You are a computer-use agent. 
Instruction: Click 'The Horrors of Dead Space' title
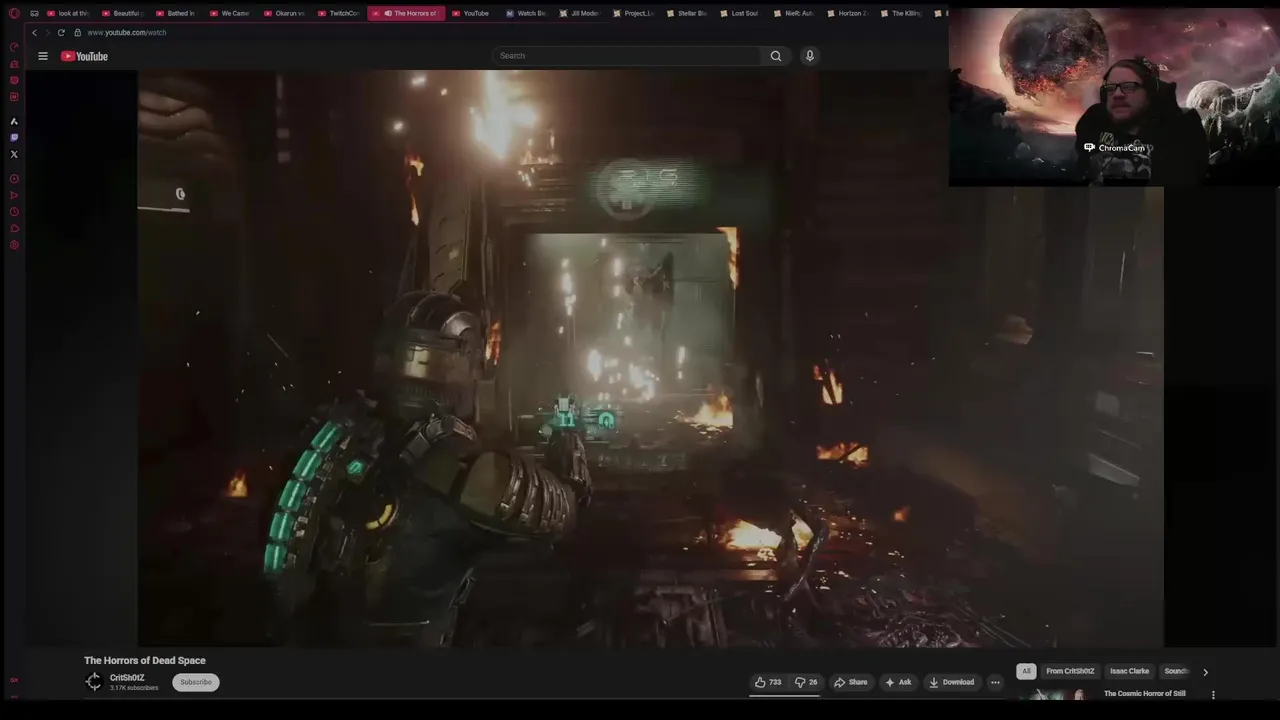(145, 660)
